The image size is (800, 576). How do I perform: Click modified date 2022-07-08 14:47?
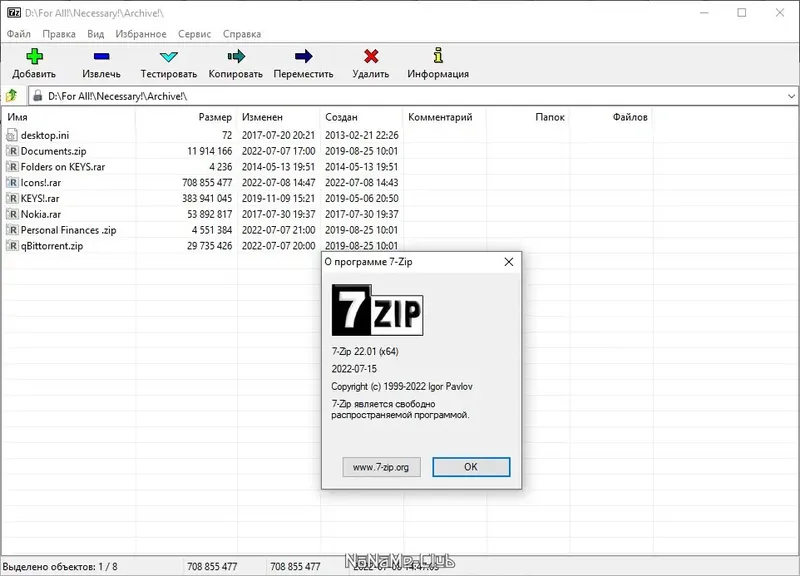tap(279, 183)
